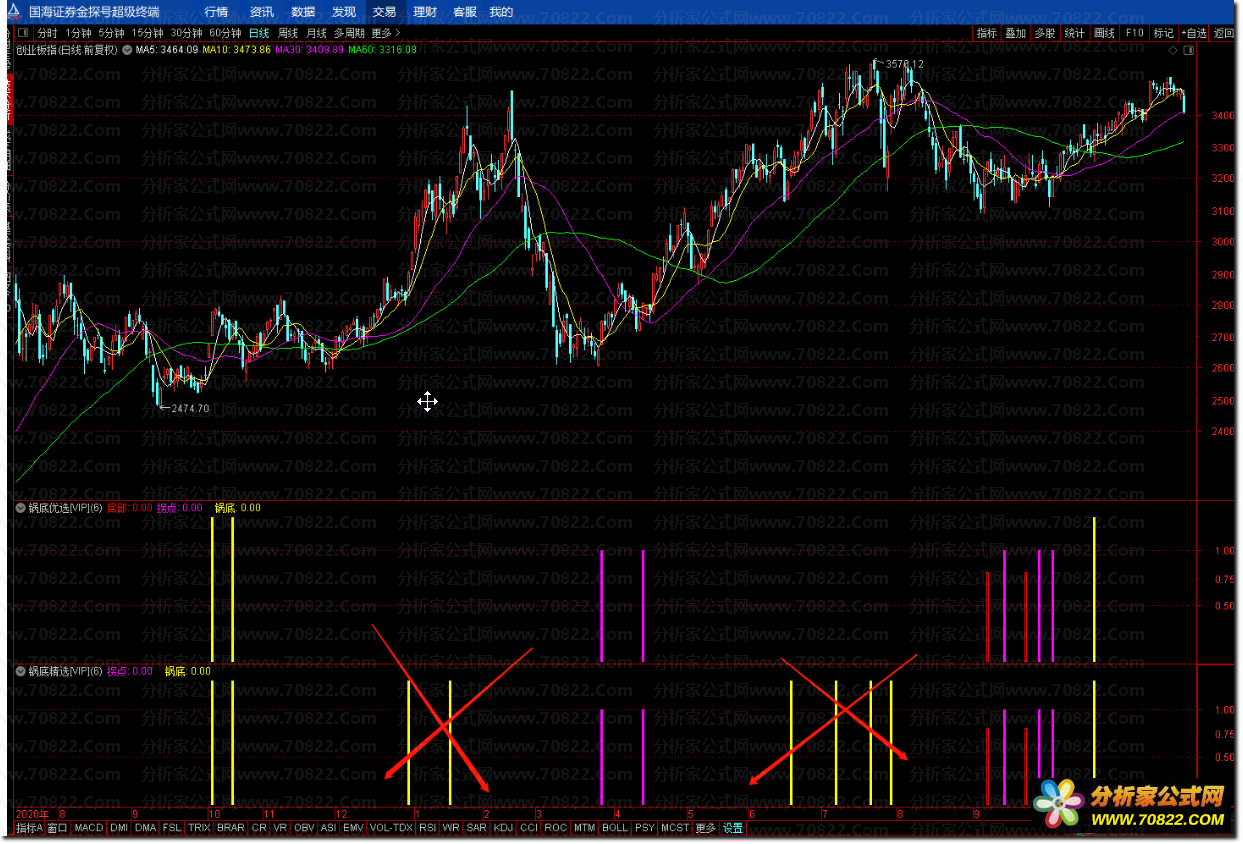Viewport: 1243px width, 844px height.
Task: Expand the 锅底优选 indicator dropdown arrow
Action: 20,507
